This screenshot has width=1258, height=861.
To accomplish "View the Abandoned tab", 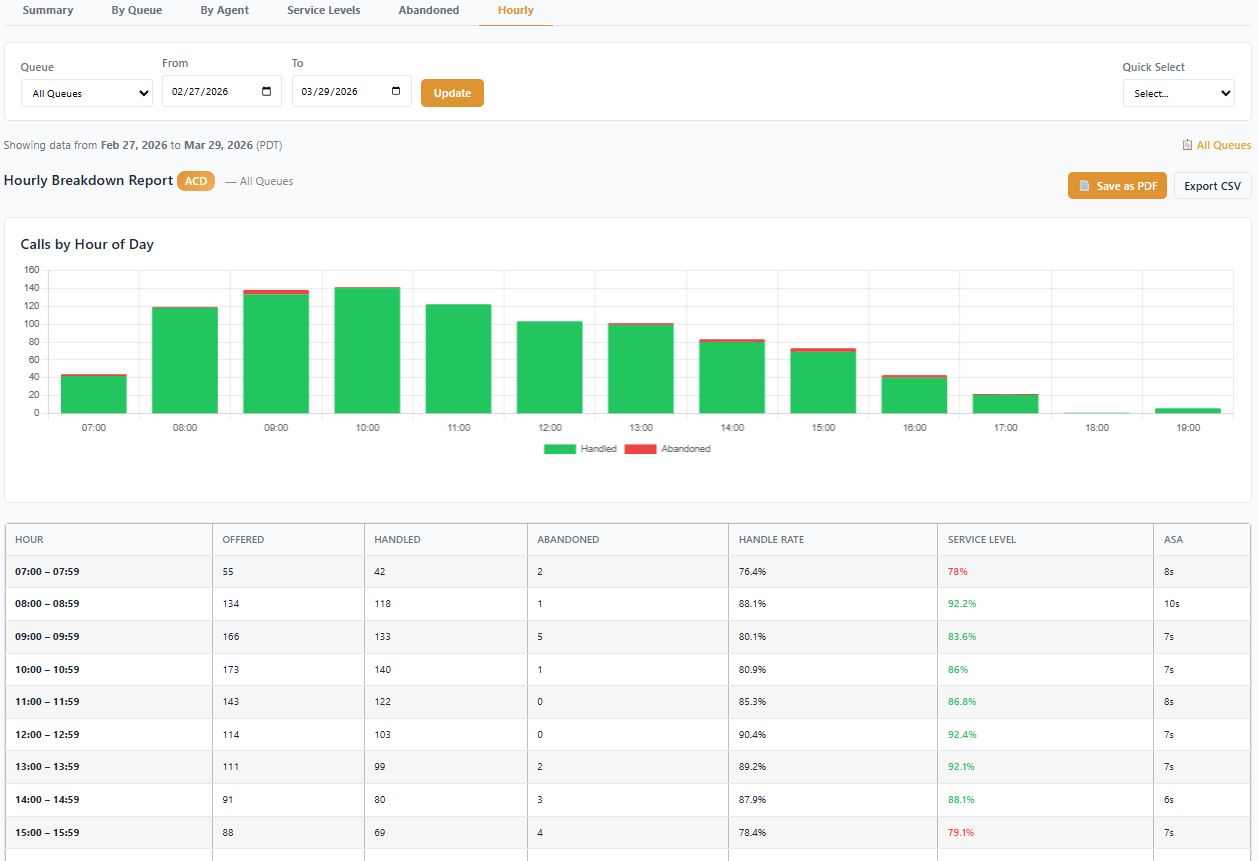I will click(429, 10).
